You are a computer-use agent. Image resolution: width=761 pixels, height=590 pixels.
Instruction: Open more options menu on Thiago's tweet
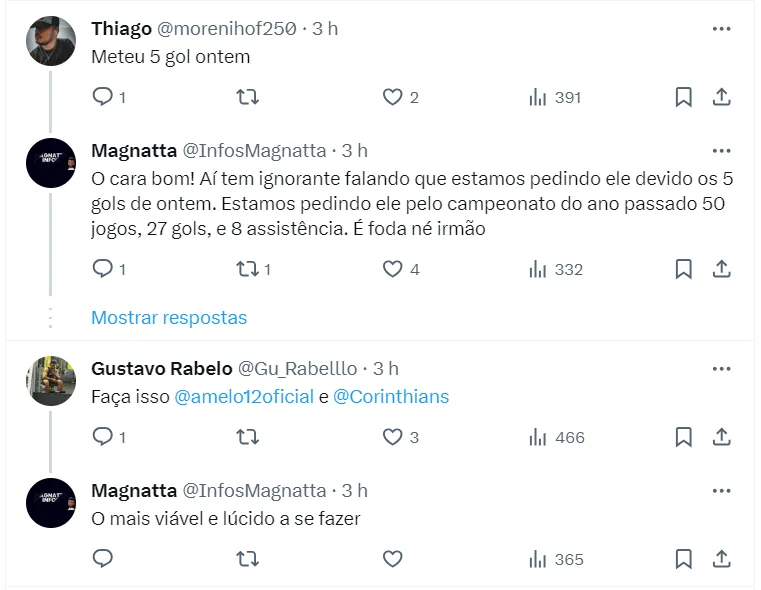tap(721, 29)
